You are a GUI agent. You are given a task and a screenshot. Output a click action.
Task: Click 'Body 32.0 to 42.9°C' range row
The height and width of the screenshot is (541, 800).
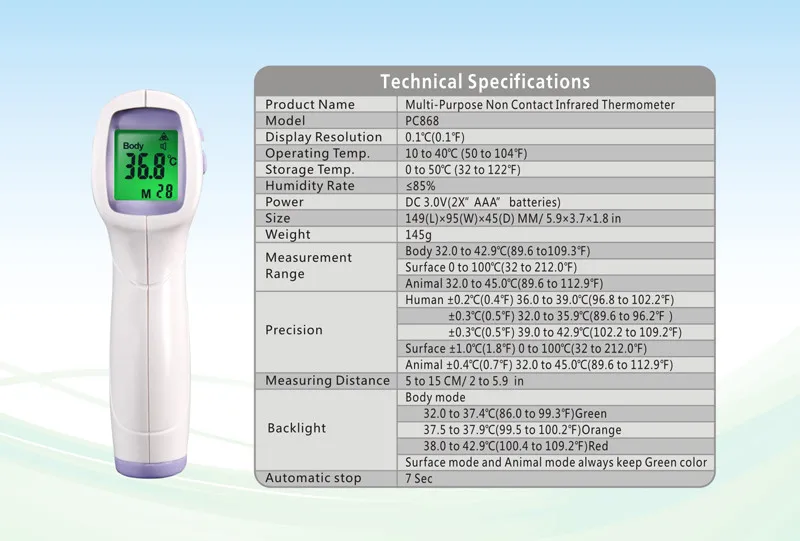[556, 251]
